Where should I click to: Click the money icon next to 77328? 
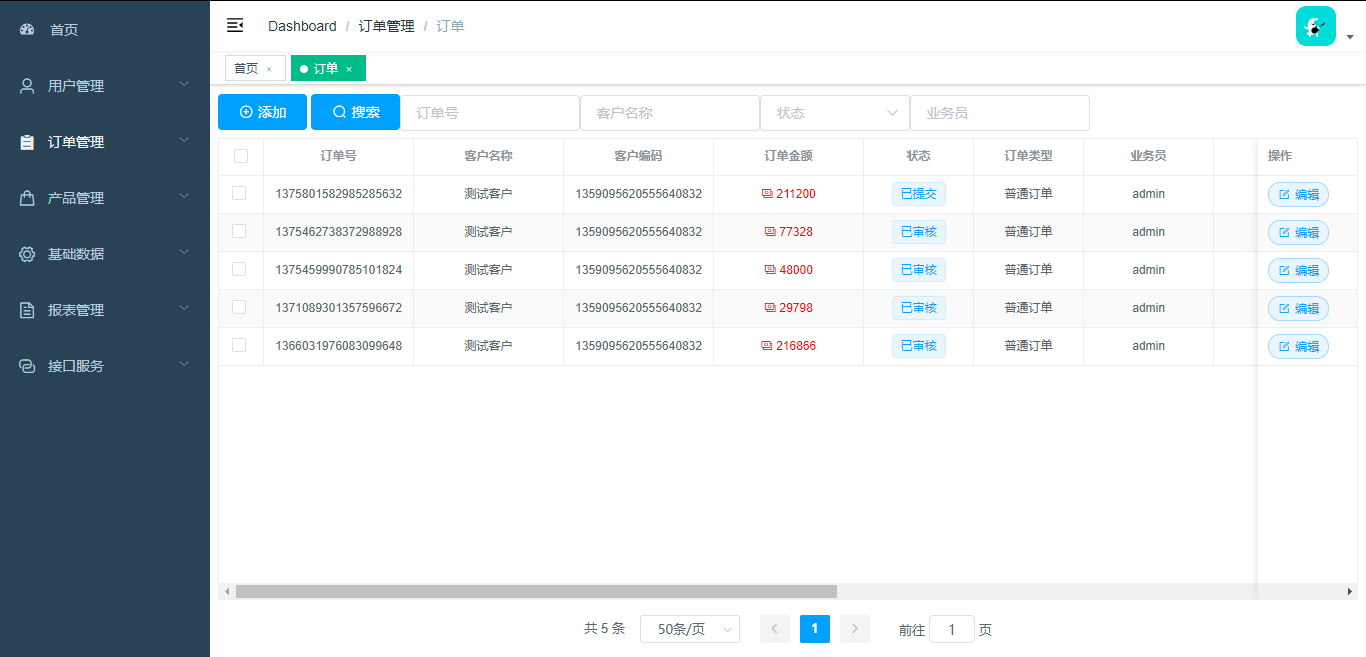click(x=770, y=232)
